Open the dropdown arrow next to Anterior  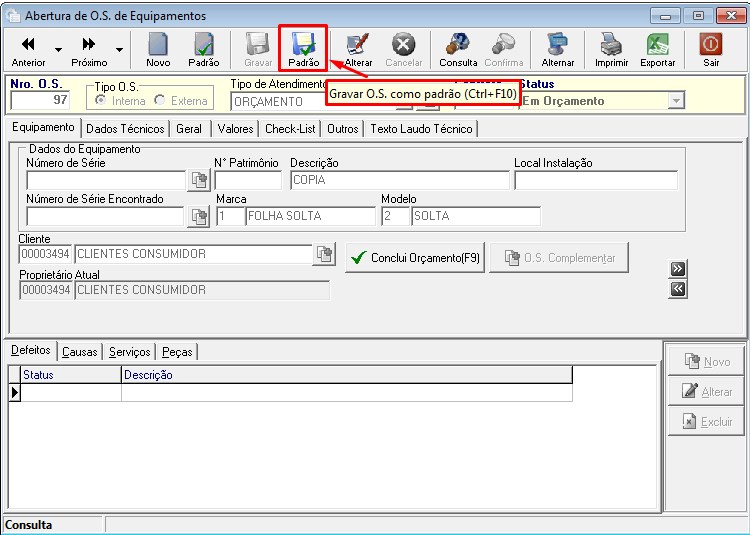pyautogui.click(x=58, y=50)
